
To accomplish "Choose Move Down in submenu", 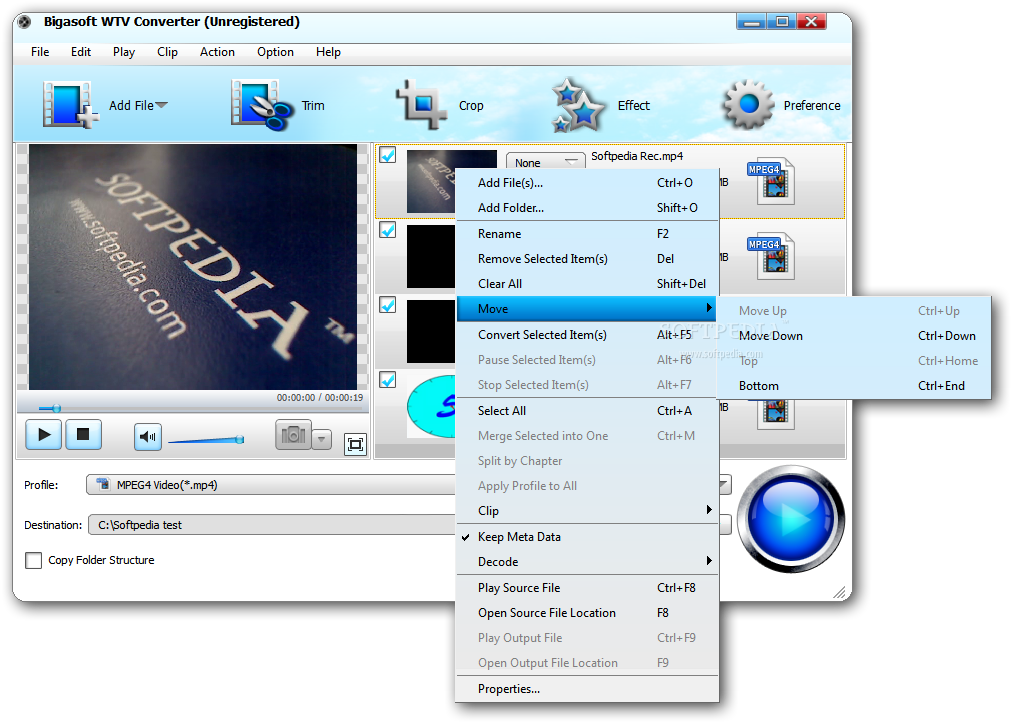I will [855, 336].
